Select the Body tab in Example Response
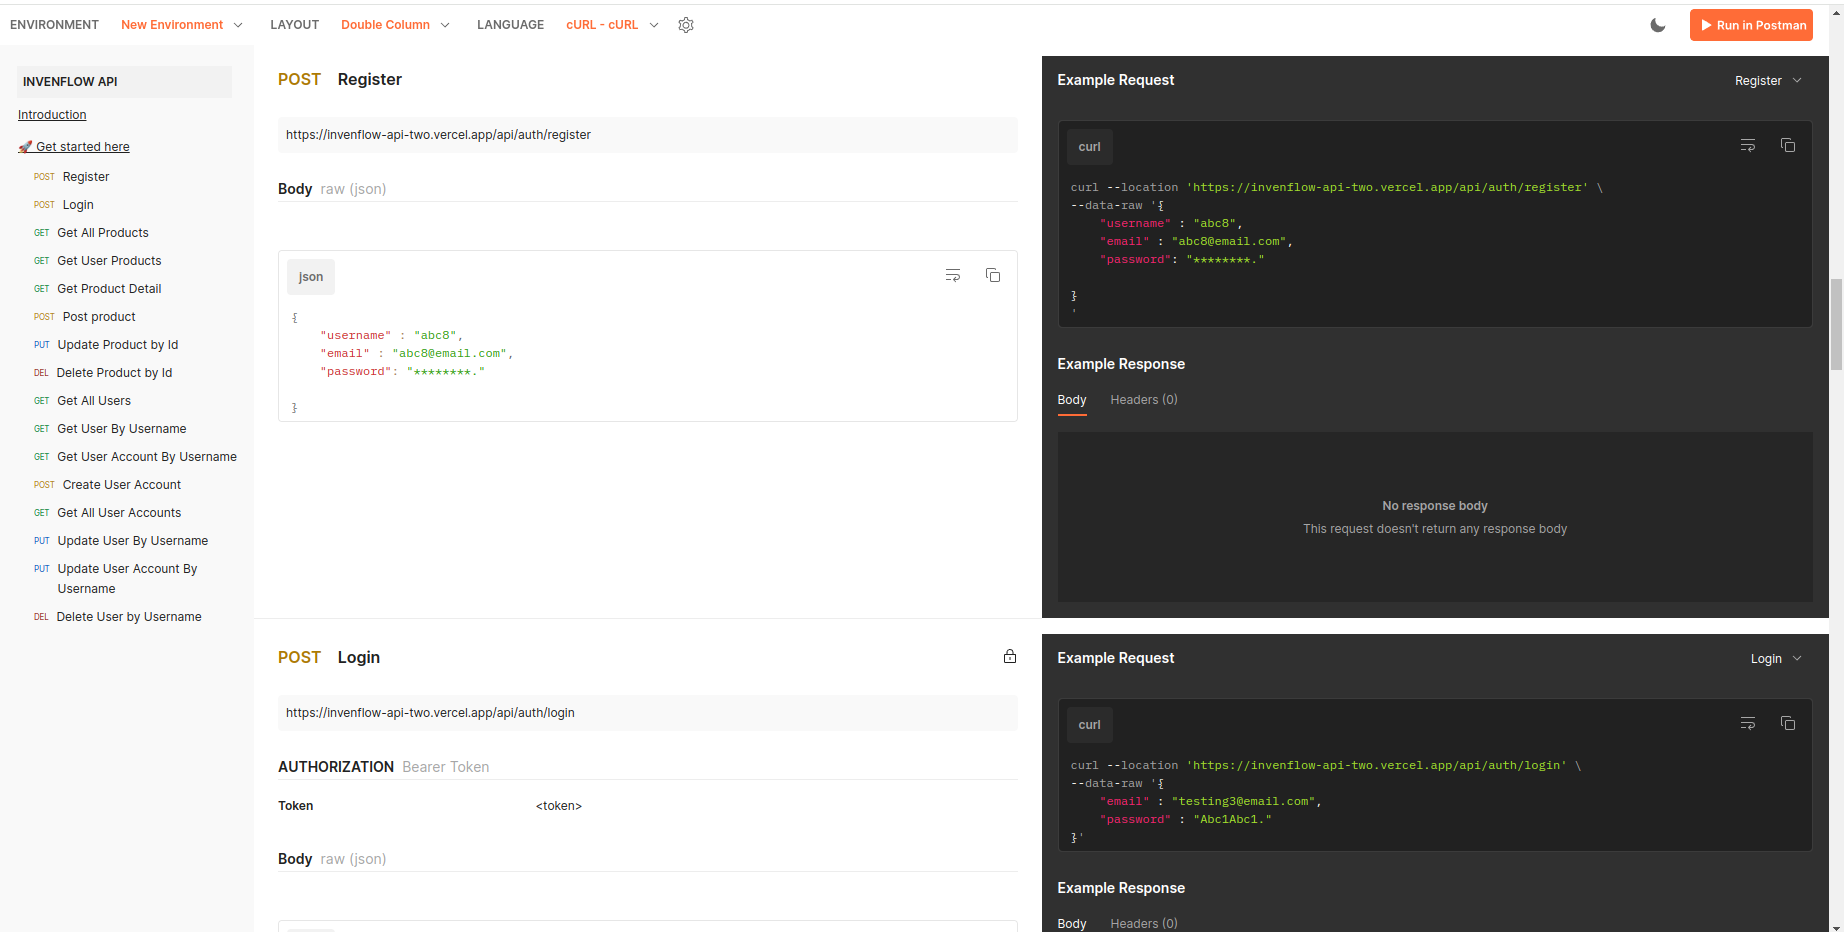The image size is (1844, 932). (1071, 399)
